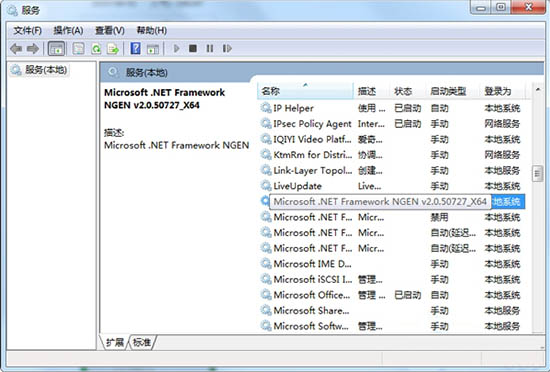Screen dimensions: 550x372
Task: Open the blue Help question-mark icon
Action: tap(135, 48)
